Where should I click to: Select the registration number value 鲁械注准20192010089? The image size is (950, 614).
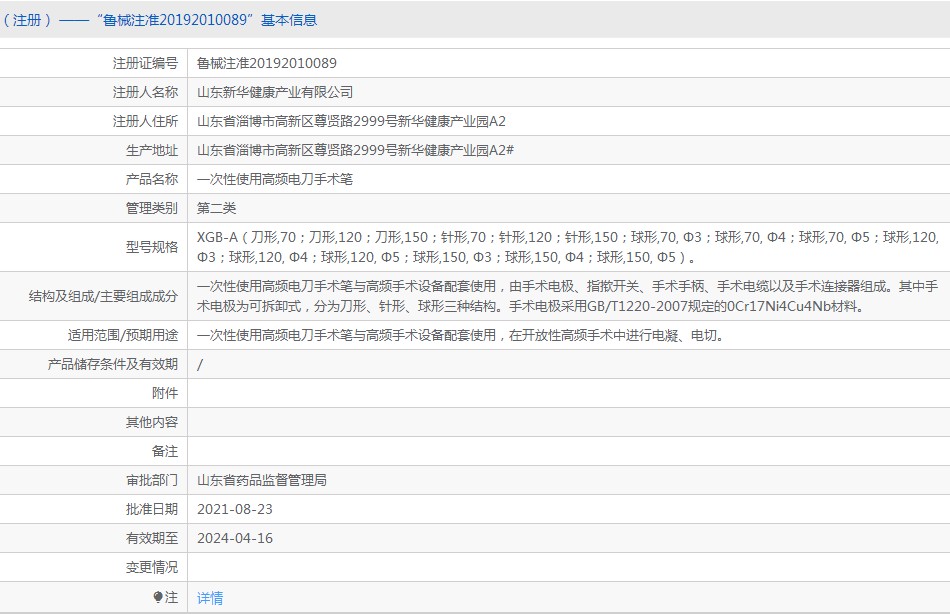[267, 63]
